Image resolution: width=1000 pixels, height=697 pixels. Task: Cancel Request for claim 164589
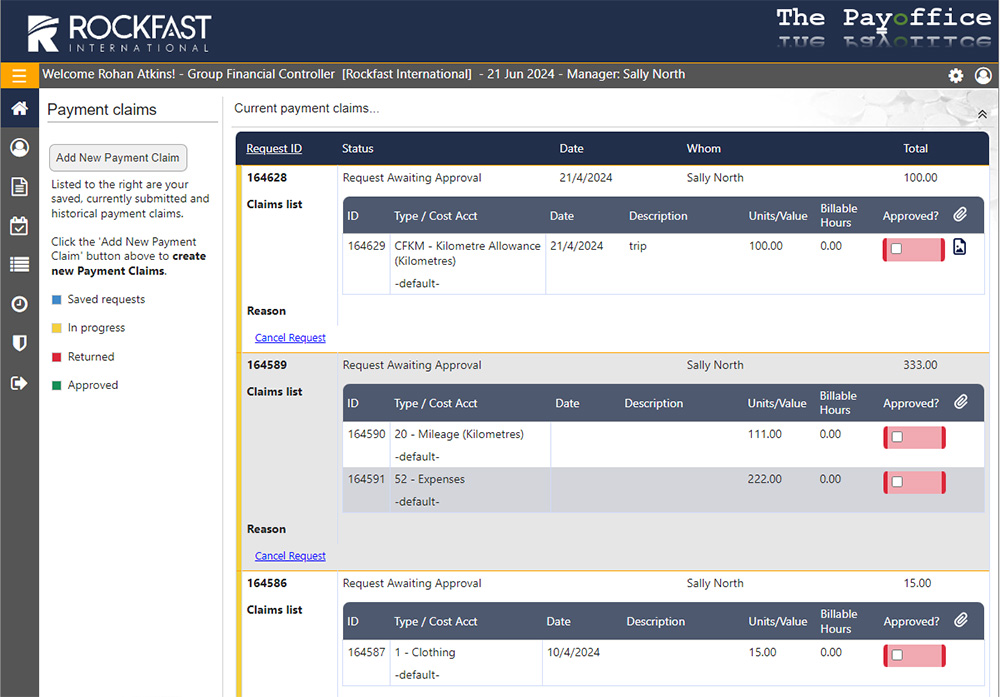pos(290,555)
